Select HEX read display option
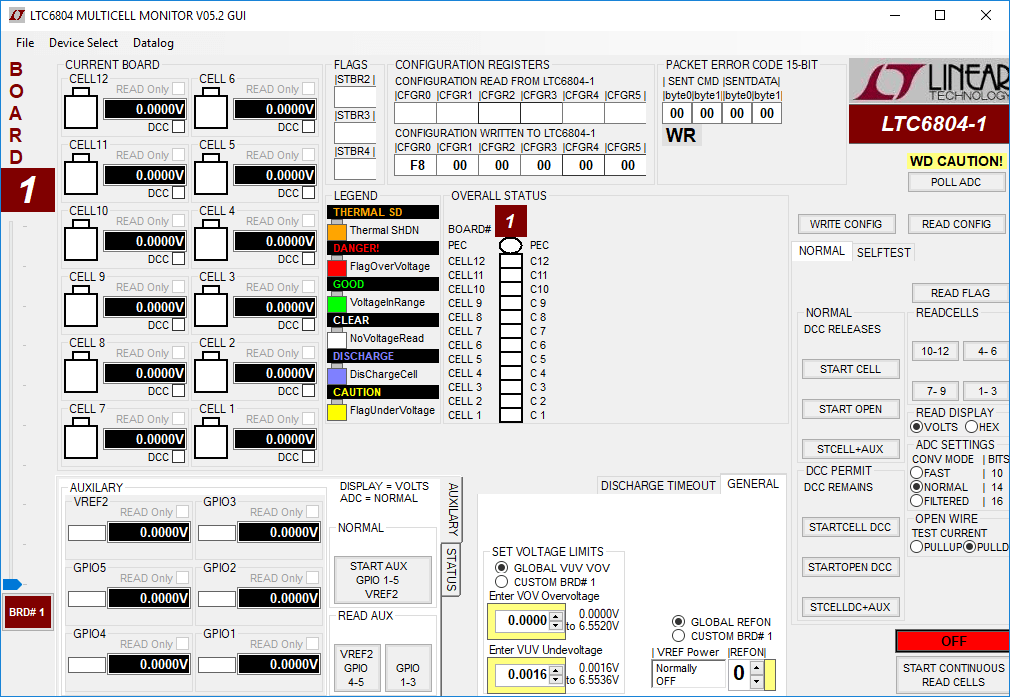 point(971,426)
